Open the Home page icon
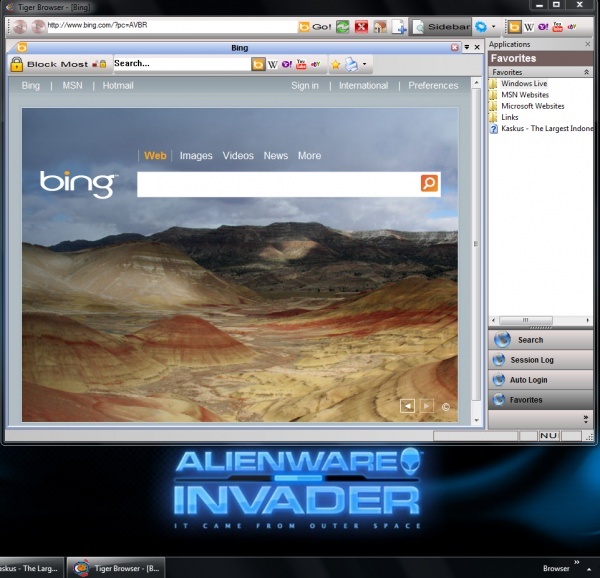The width and height of the screenshot is (600, 578). tap(380, 27)
